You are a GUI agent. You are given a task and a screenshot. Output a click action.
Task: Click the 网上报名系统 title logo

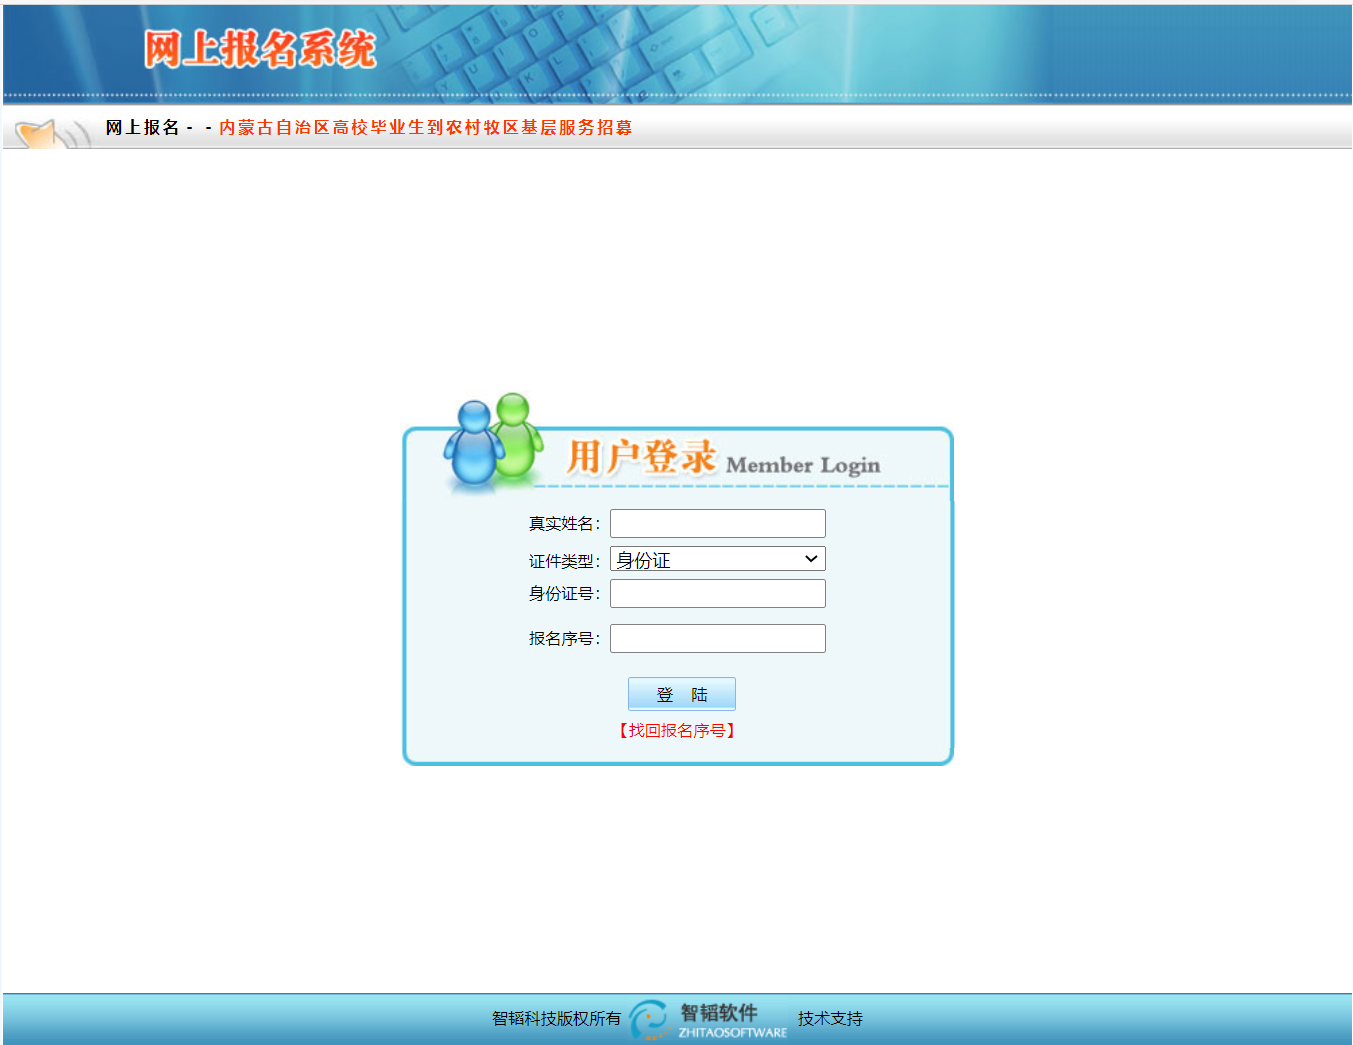(259, 49)
